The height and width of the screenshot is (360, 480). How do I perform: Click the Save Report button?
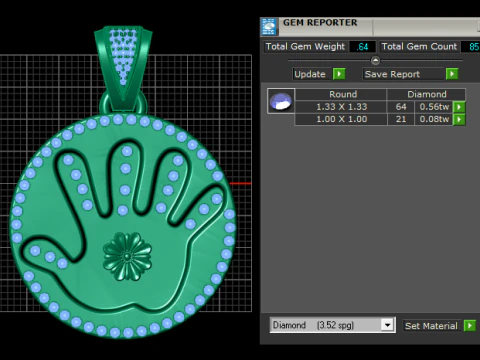pos(404,74)
